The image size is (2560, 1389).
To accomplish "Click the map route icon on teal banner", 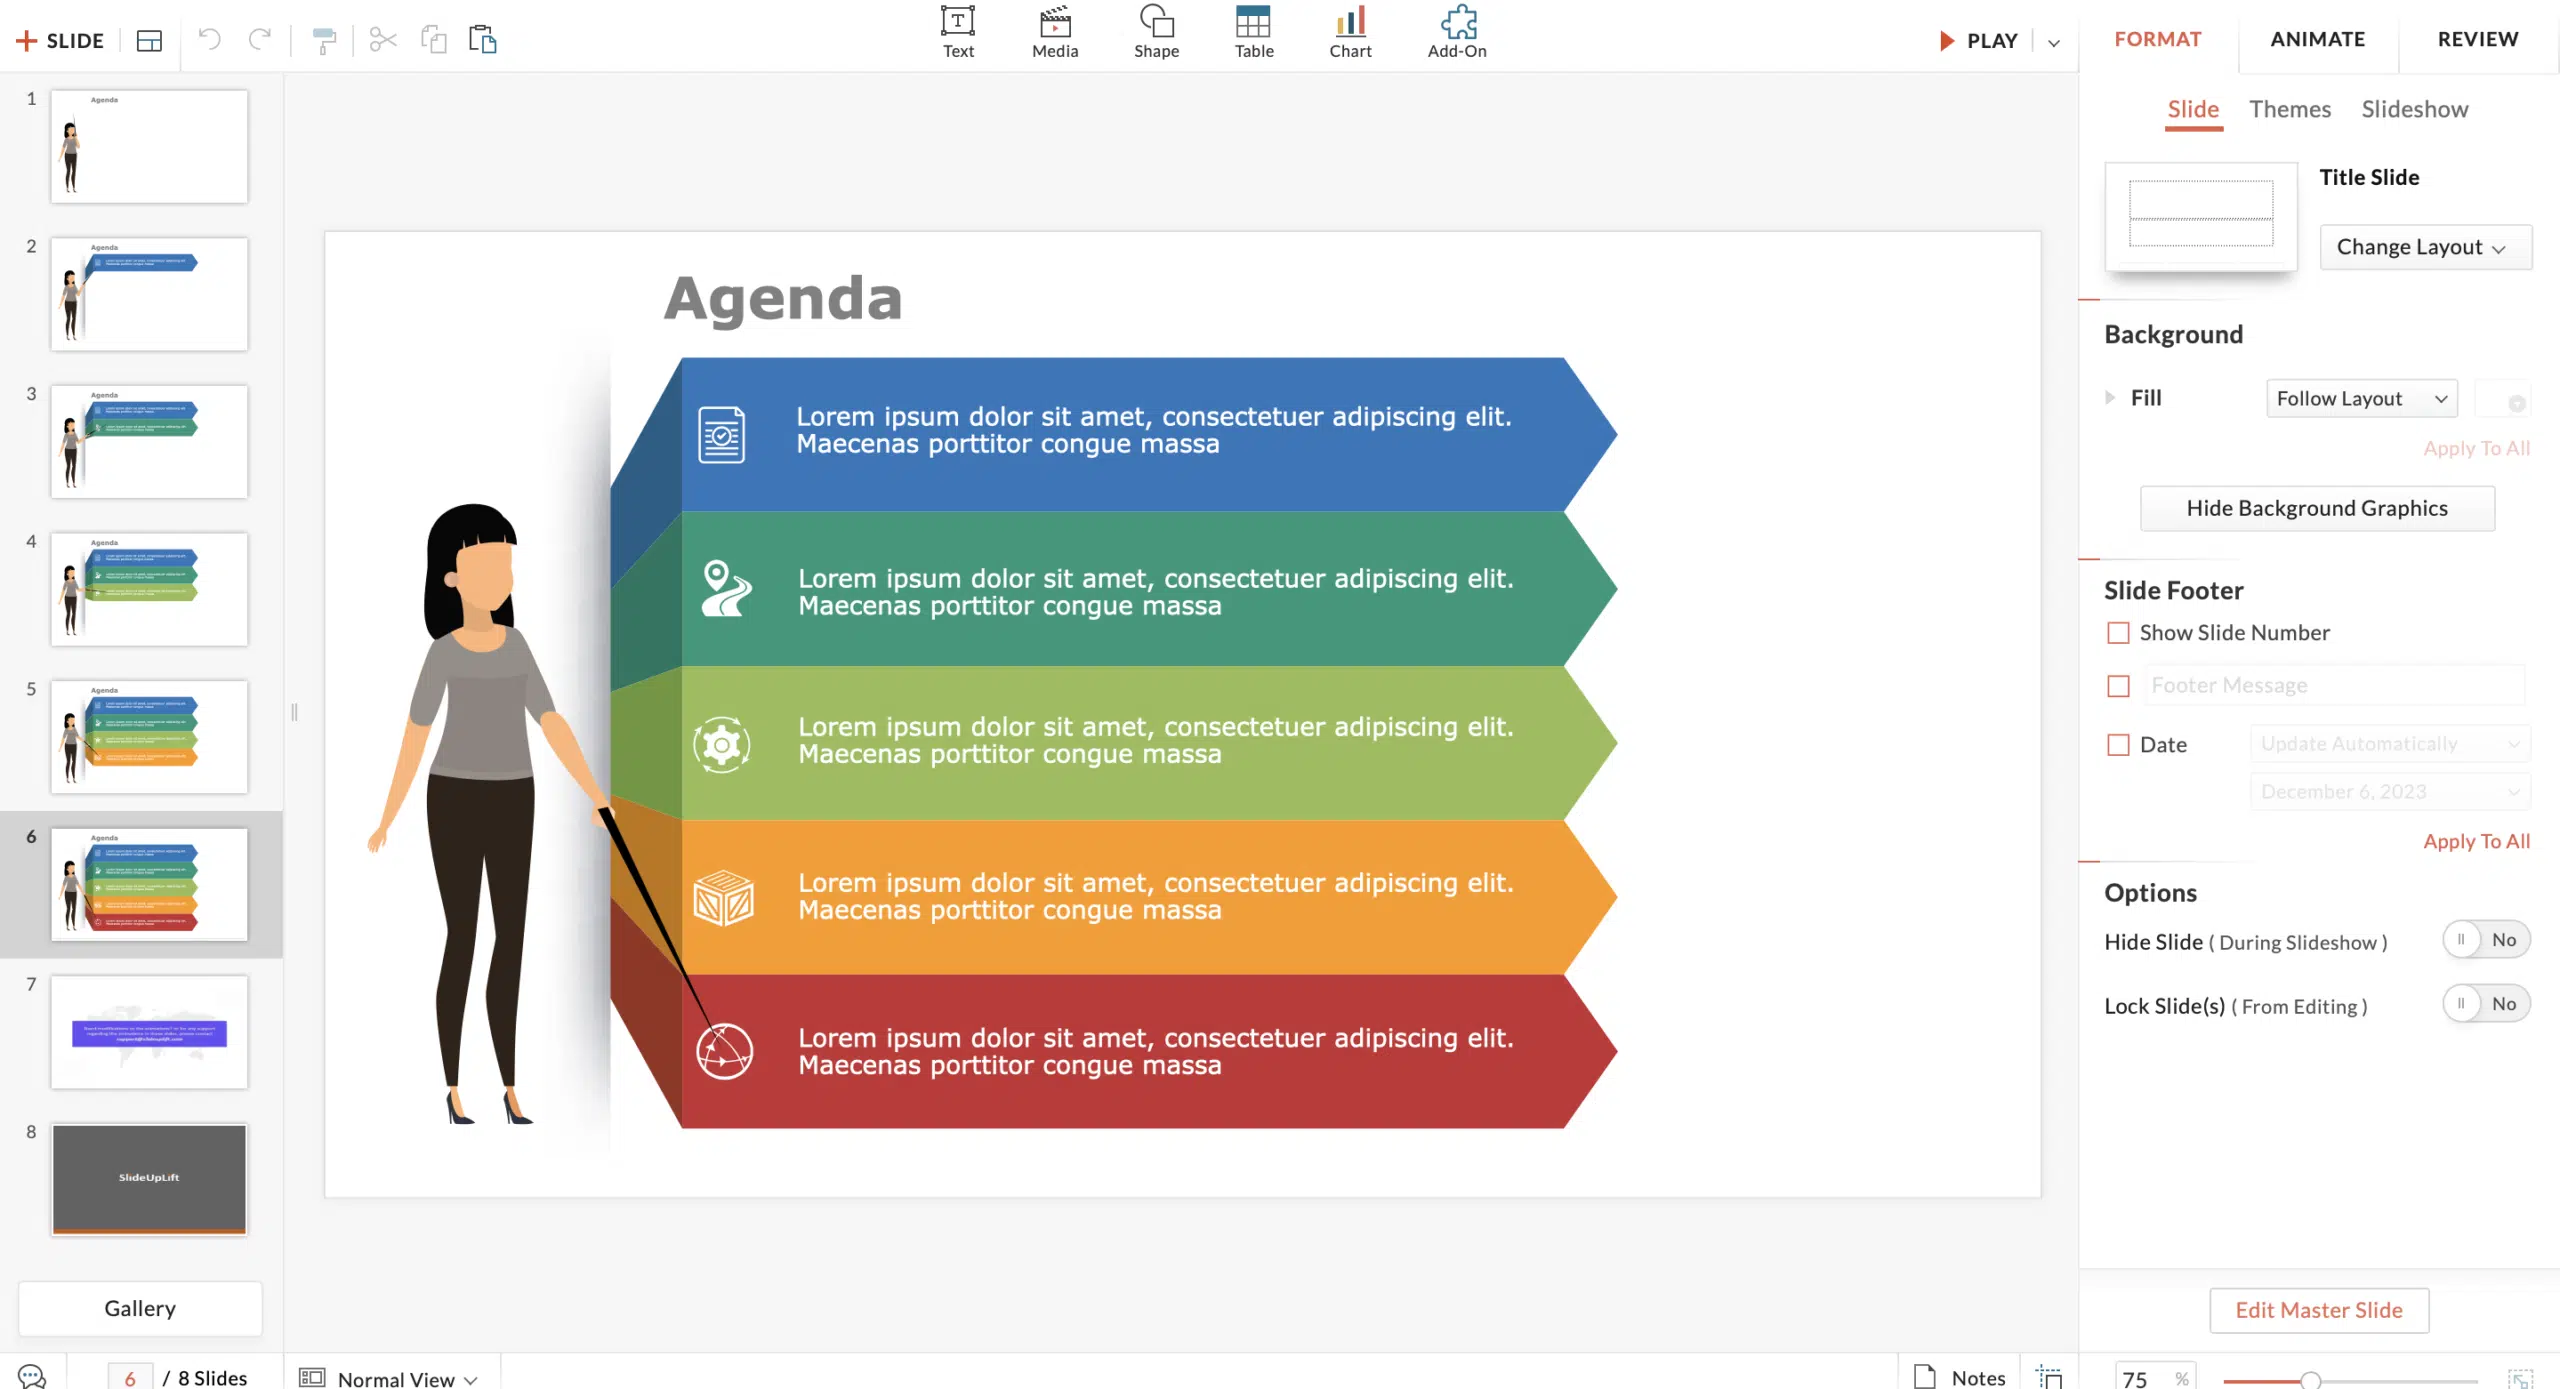I will click(726, 588).
